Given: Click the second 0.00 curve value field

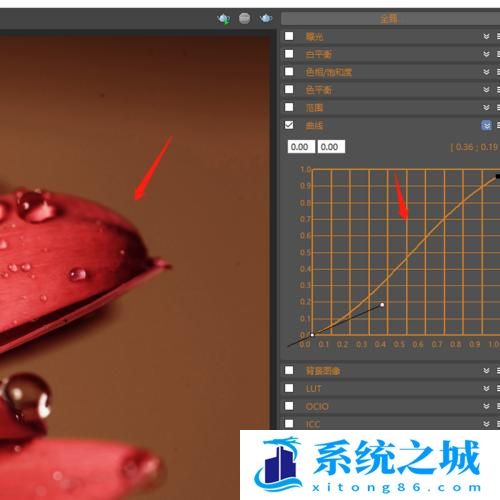Looking at the screenshot, I should [x=331, y=147].
